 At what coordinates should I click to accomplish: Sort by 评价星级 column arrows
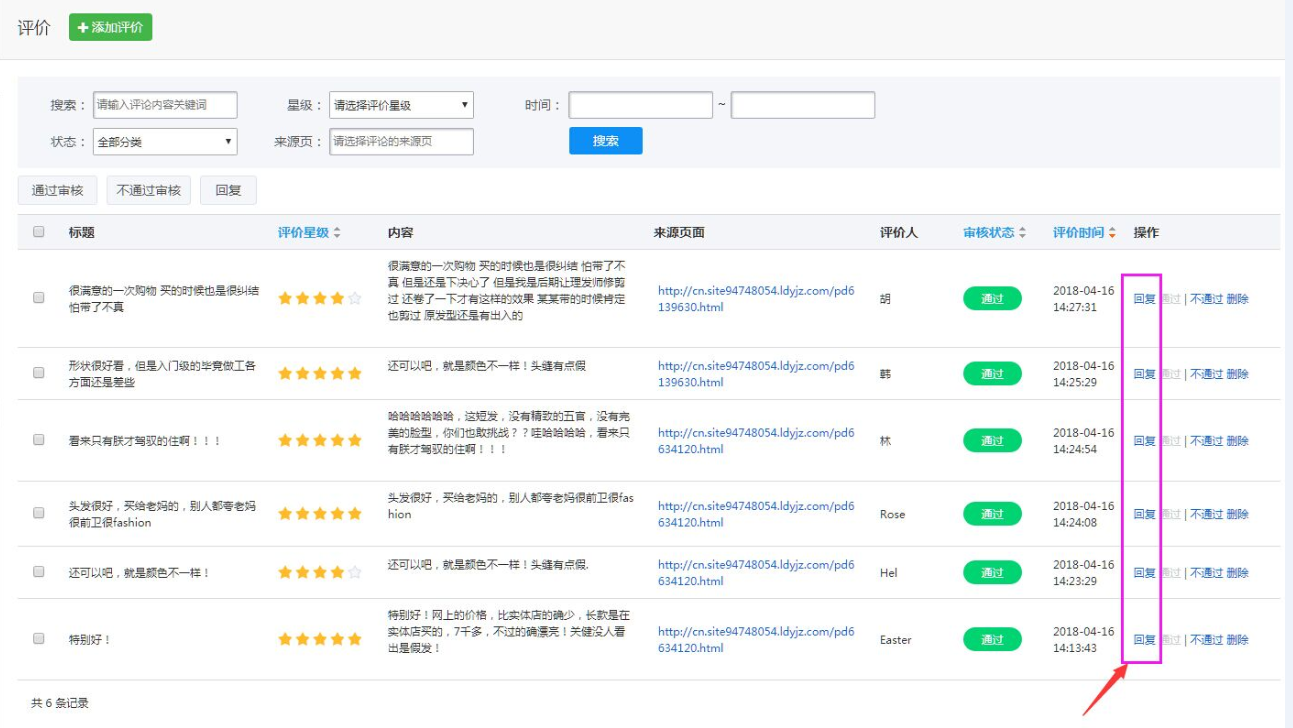coord(337,233)
